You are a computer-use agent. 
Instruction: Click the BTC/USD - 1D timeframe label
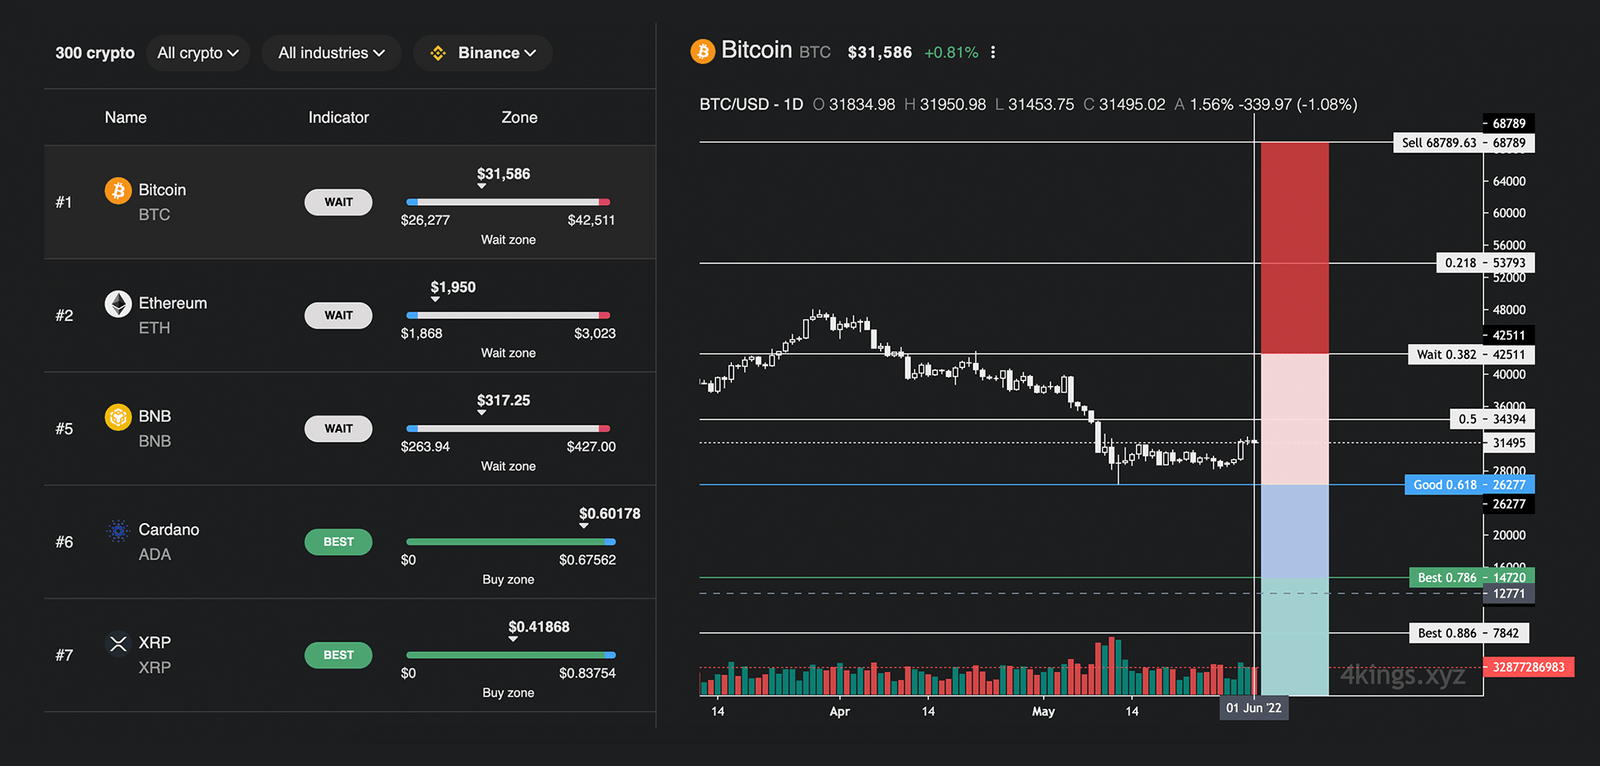pyautogui.click(x=750, y=104)
